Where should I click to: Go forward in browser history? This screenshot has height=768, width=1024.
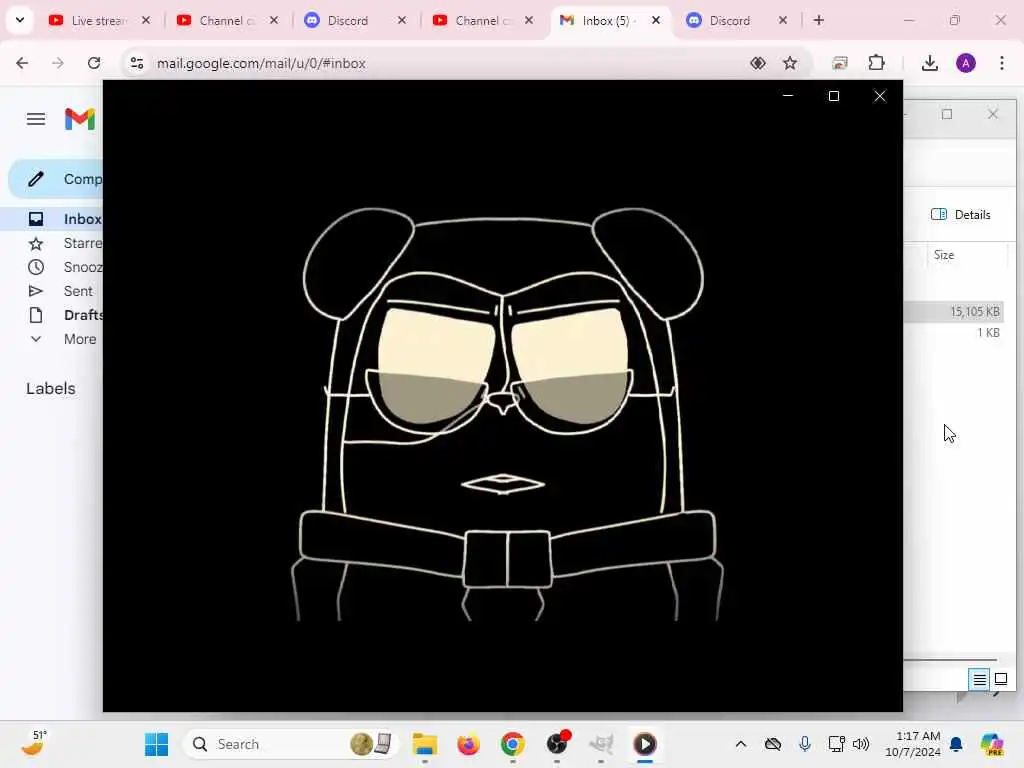click(x=58, y=63)
